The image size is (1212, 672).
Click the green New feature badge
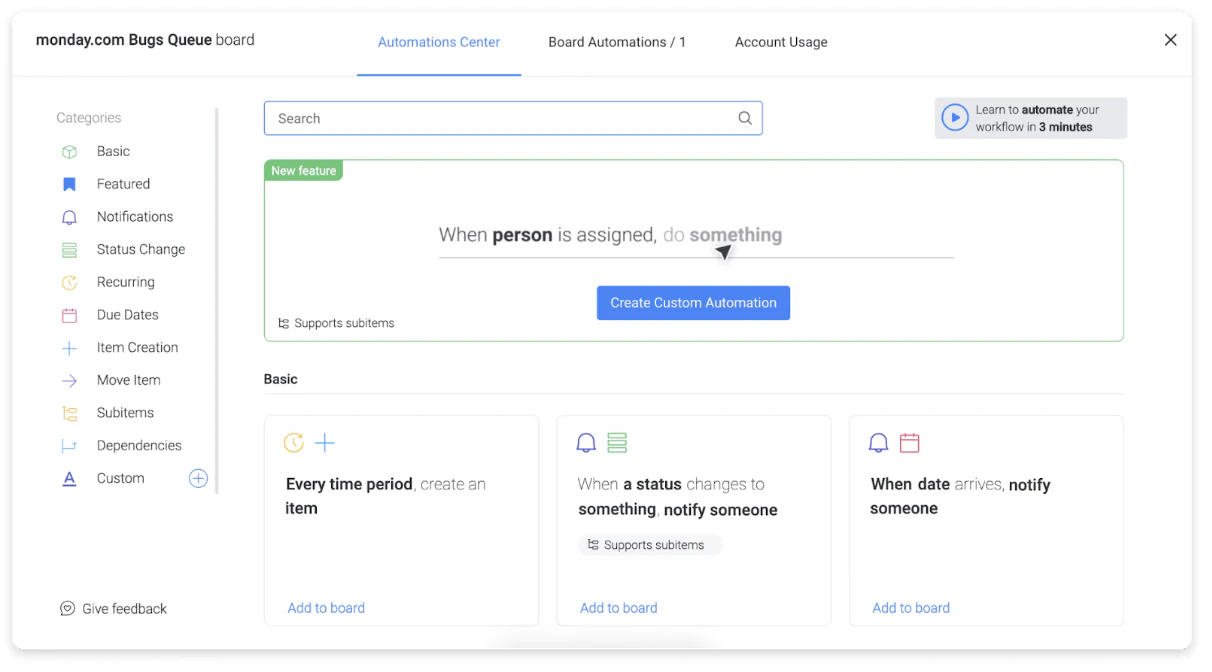click(303, 171)
